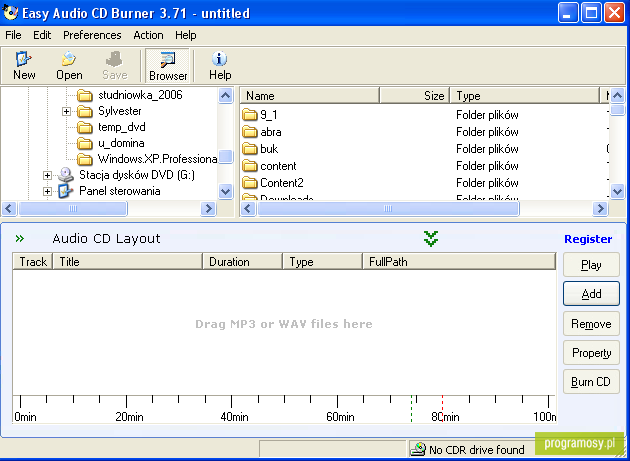Open the Help menu in menu bar

coord(186,35)
